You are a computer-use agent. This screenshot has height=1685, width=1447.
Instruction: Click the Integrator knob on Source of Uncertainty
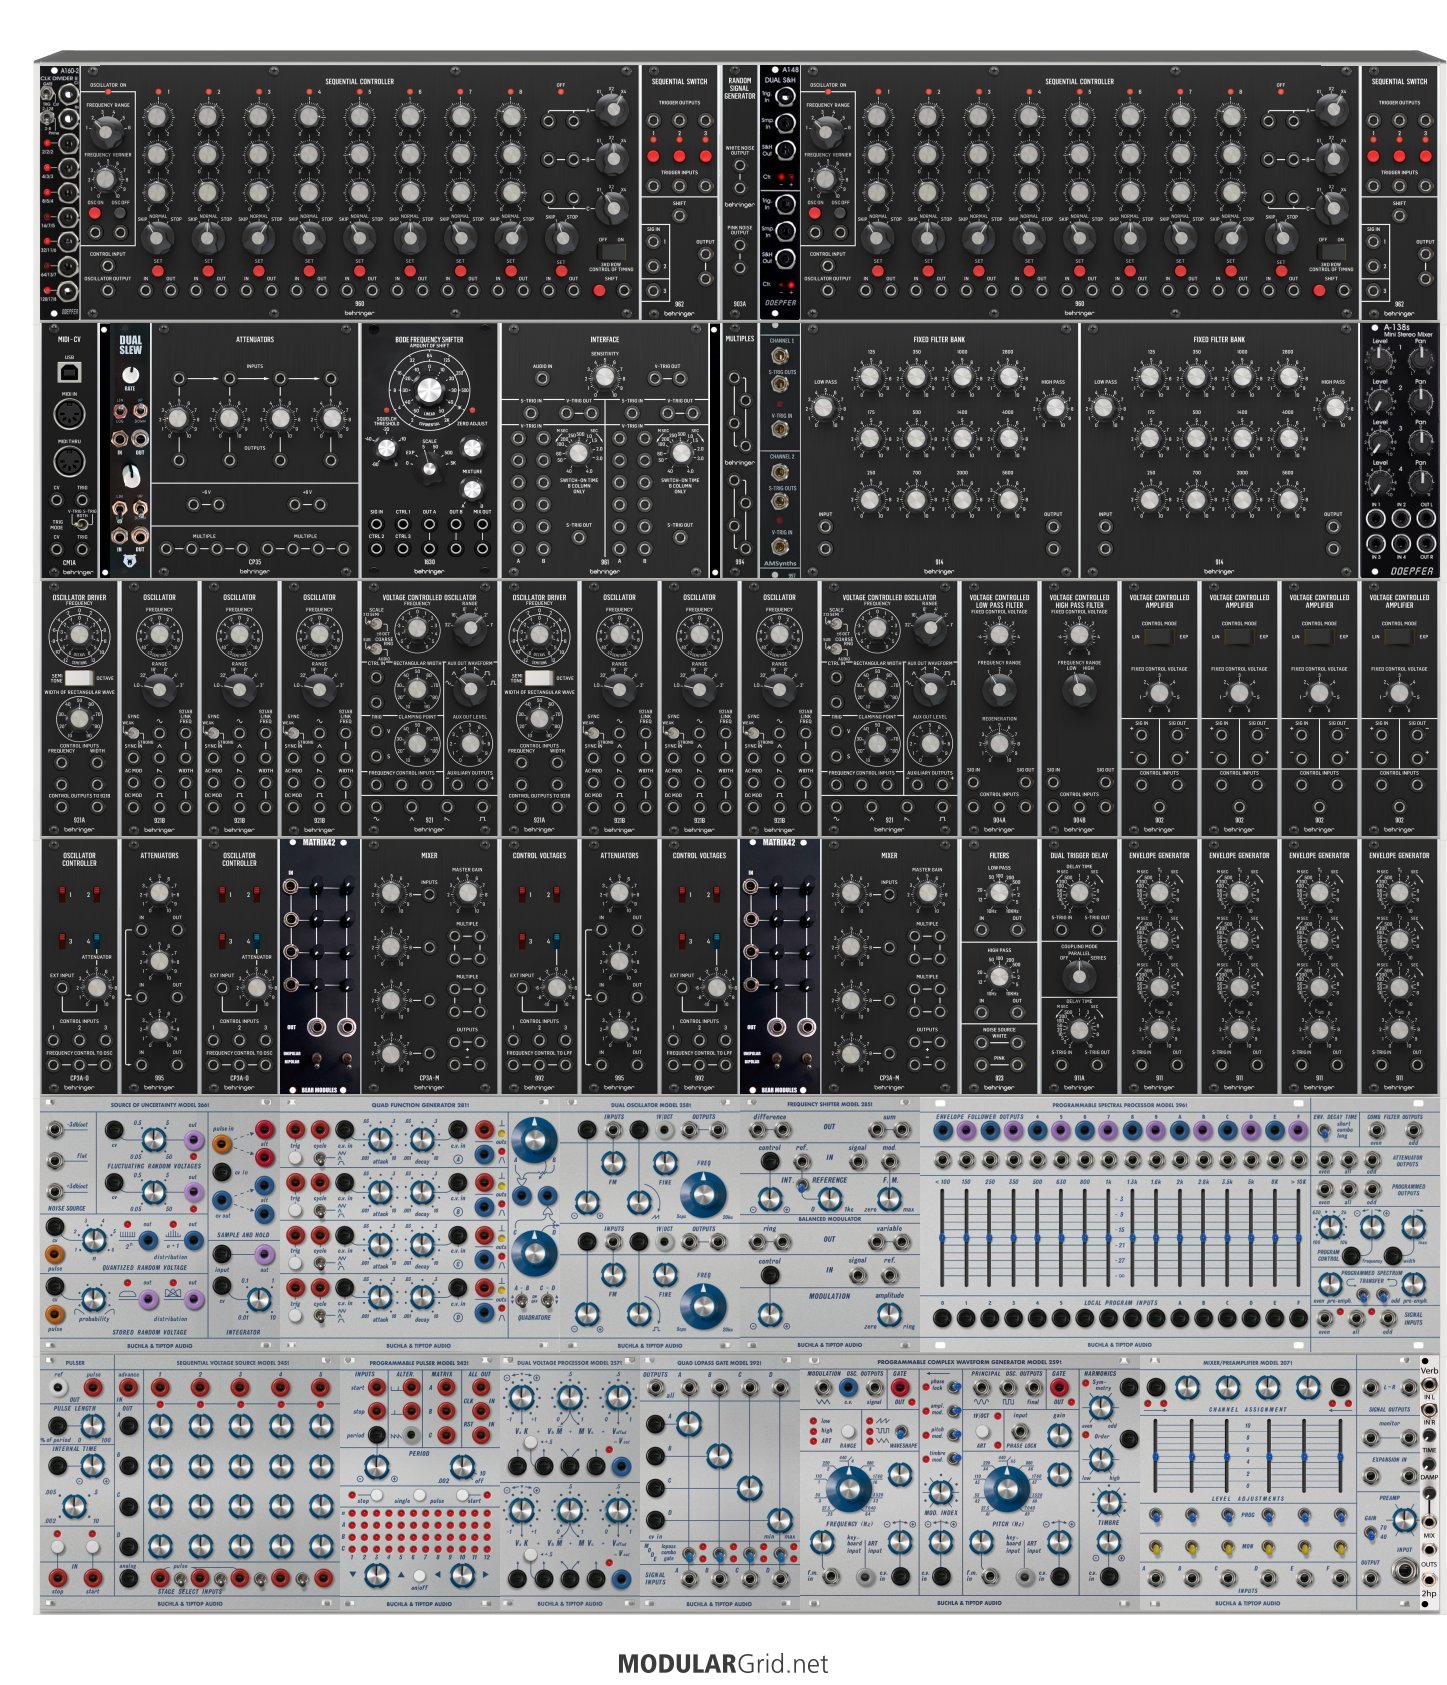click(x=258, y=1299)
